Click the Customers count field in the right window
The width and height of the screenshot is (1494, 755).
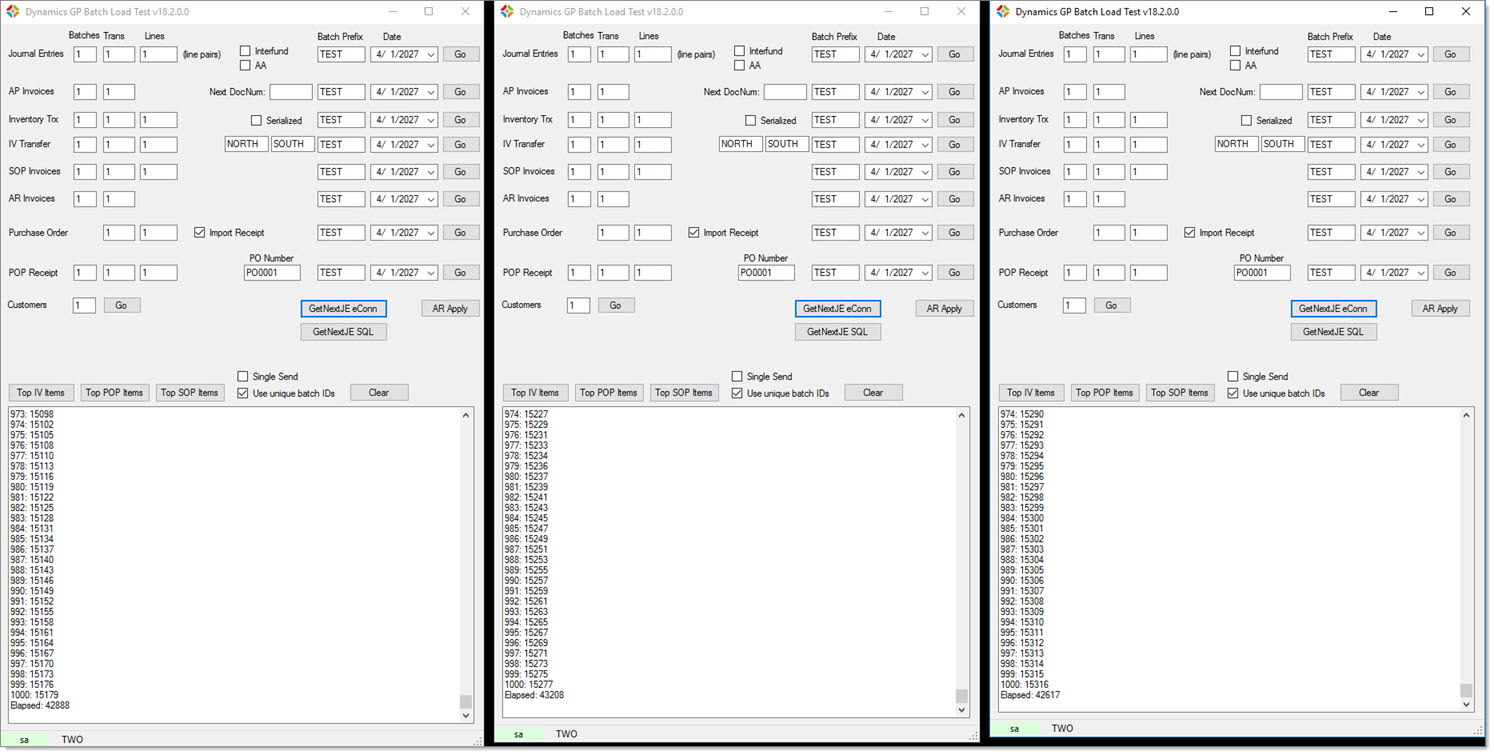(1074, 306)
